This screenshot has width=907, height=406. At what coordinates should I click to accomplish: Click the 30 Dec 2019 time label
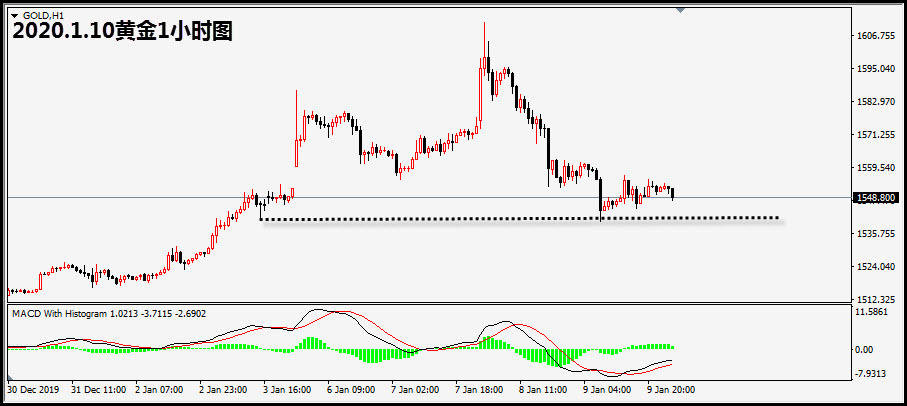[35, 389]
